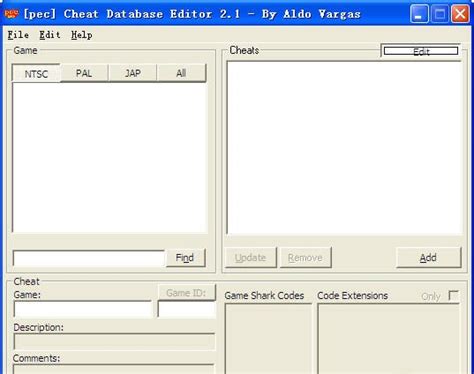Image resolution: width=474 pixels, height=374 pixels.
Task: Click the Update cheat button
Action: (251, 258)
